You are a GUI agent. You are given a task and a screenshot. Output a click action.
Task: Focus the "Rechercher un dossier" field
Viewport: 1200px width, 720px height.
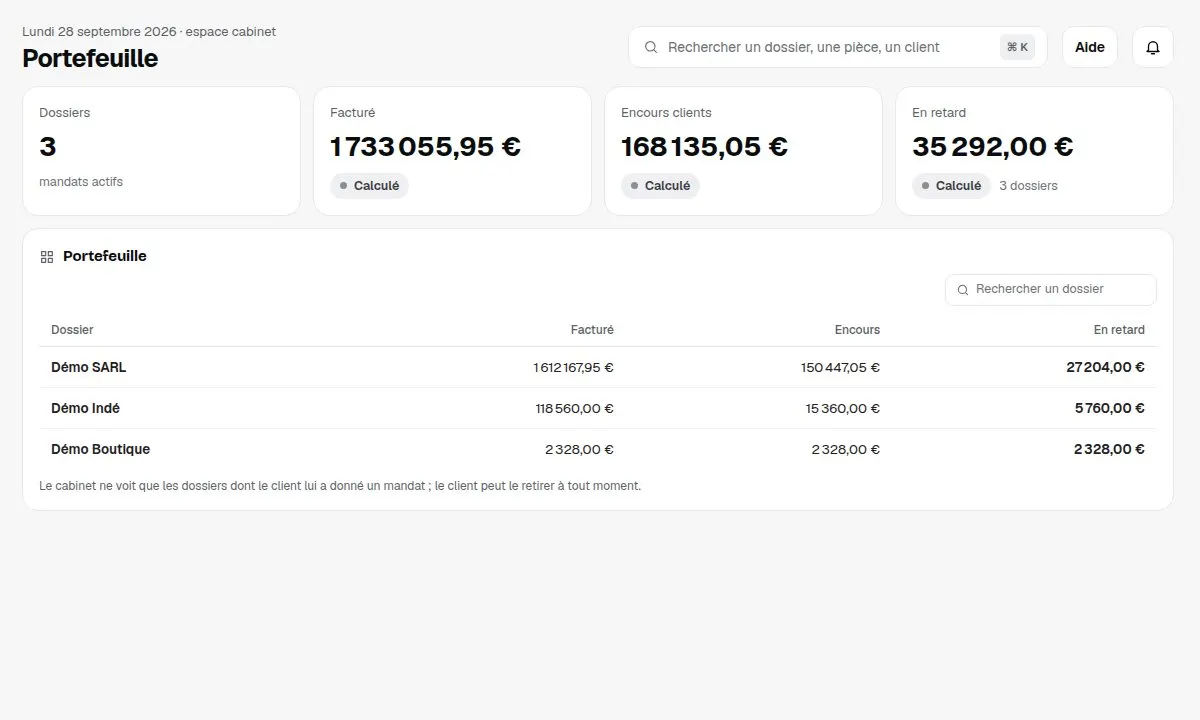[1051, 290]
